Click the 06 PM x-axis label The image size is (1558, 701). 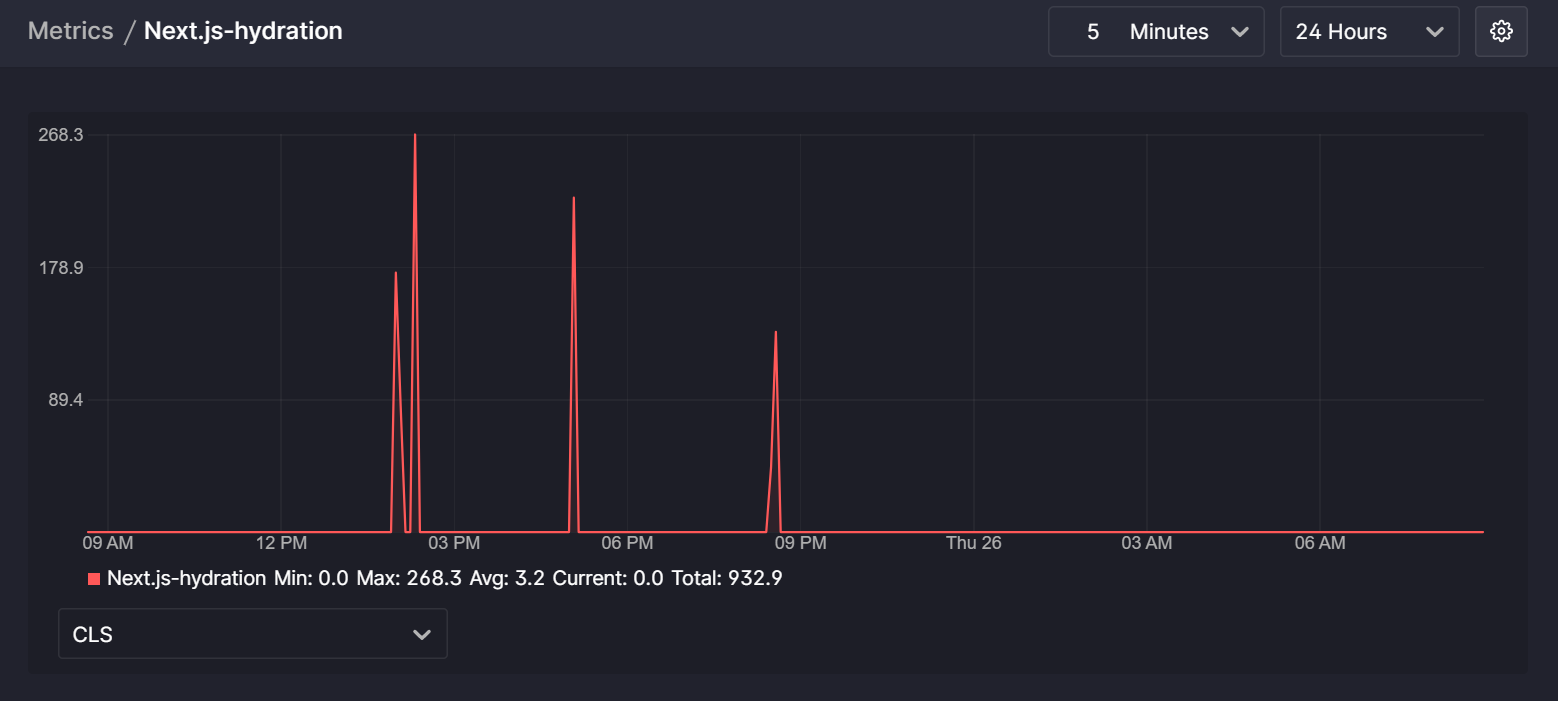click(x=627, y=543)
